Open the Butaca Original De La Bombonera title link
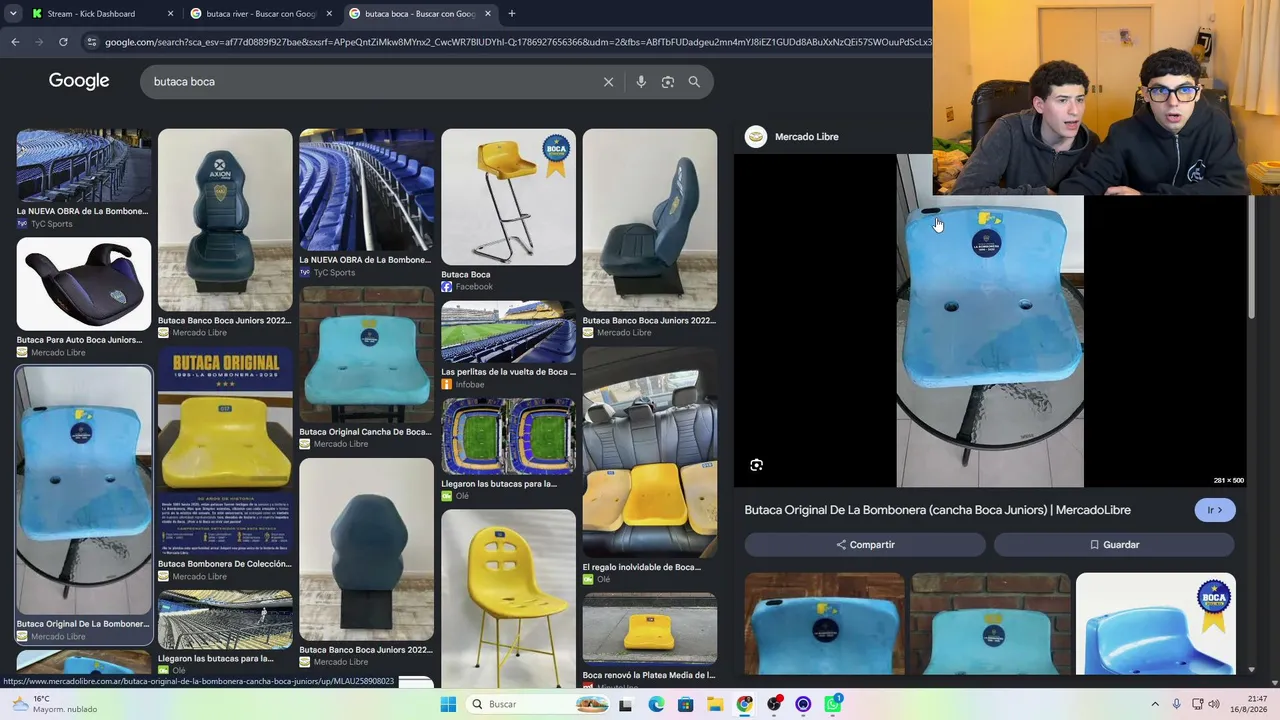 point(938,510)
